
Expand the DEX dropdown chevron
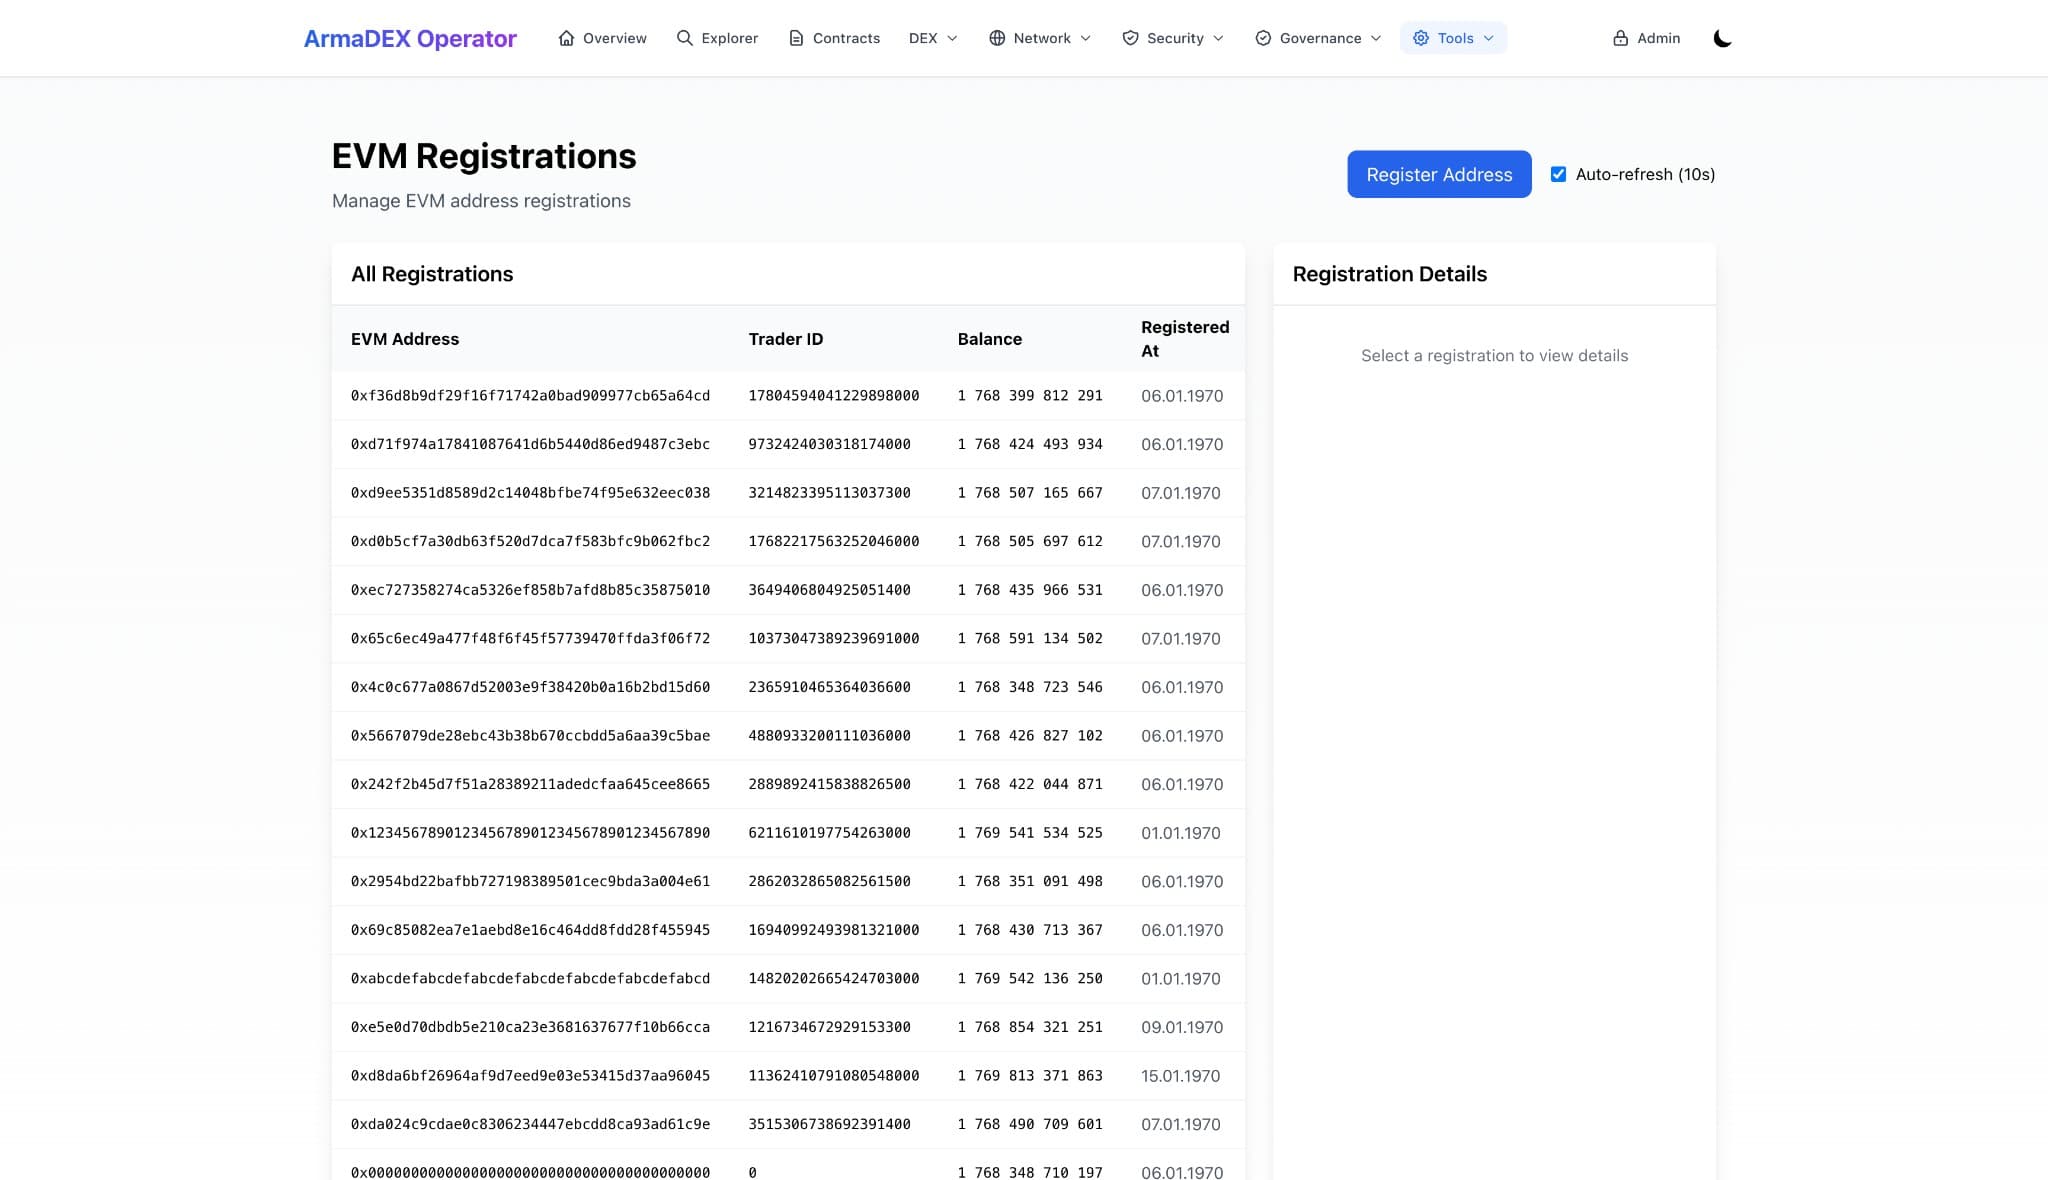[952, 38]
